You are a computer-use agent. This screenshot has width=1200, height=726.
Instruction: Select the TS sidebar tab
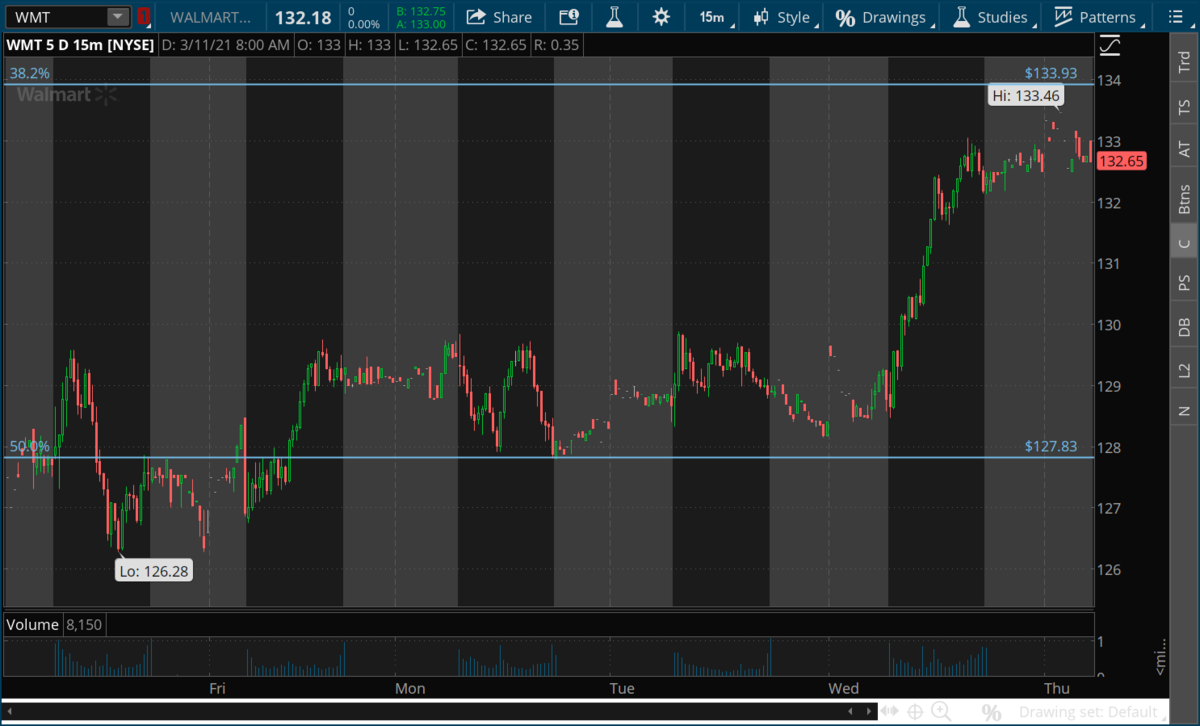pos(1184,106)
